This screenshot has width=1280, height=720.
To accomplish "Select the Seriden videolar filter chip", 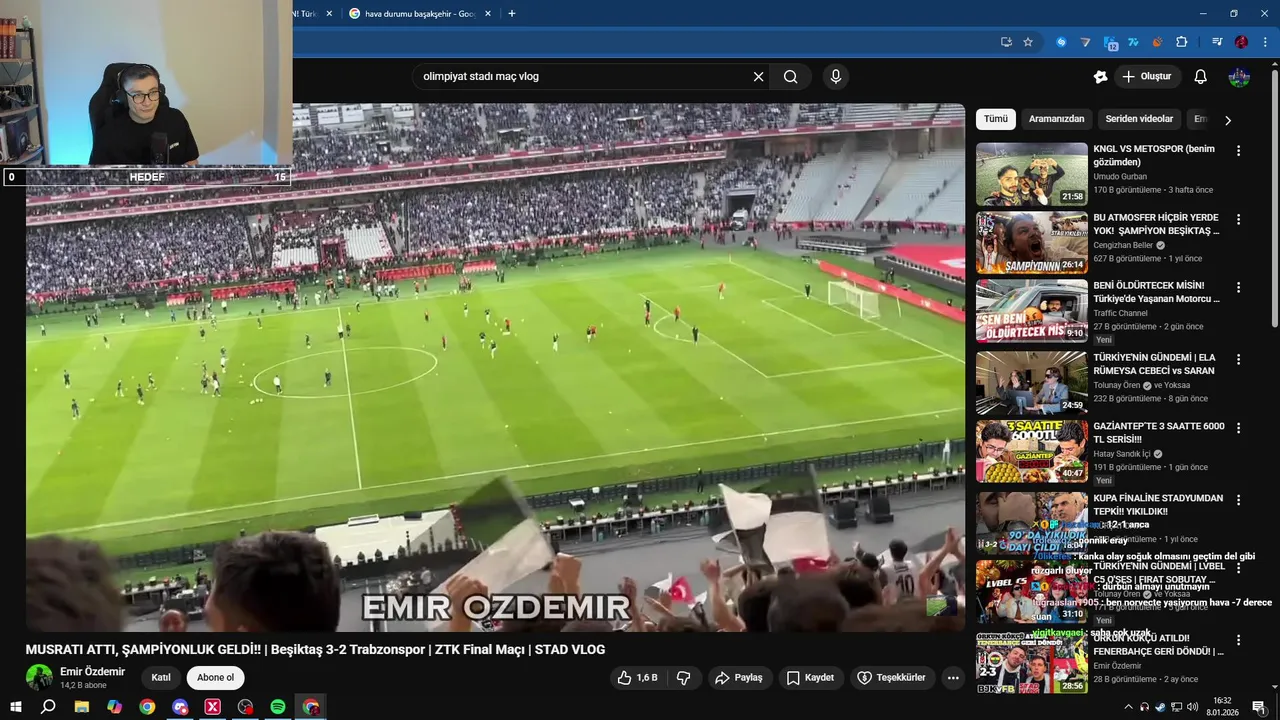I will [x=1139, y=119].
